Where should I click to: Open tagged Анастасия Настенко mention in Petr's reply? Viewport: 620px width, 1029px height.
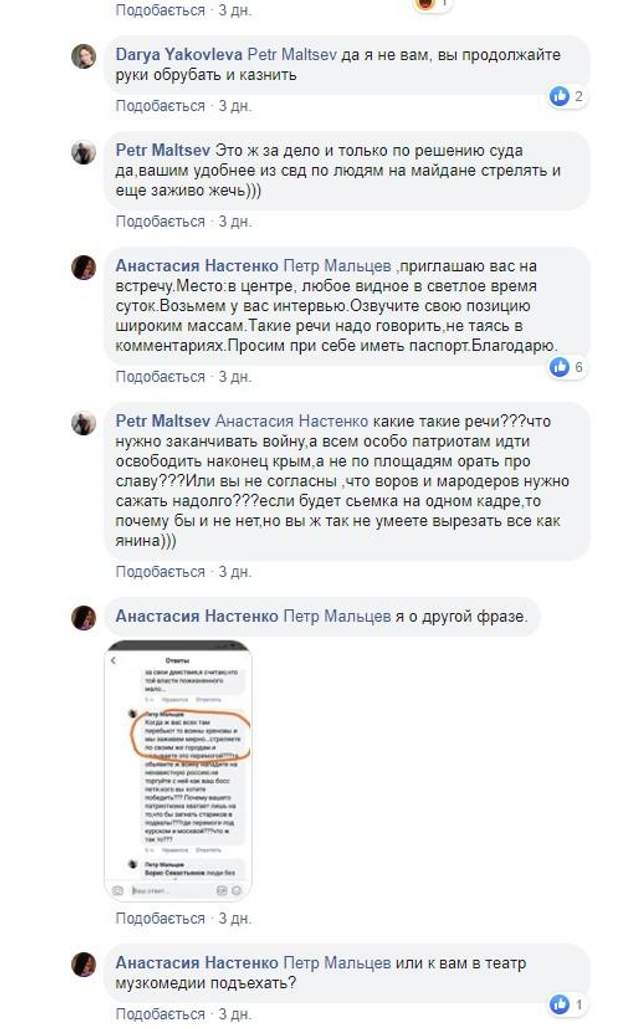292,421
